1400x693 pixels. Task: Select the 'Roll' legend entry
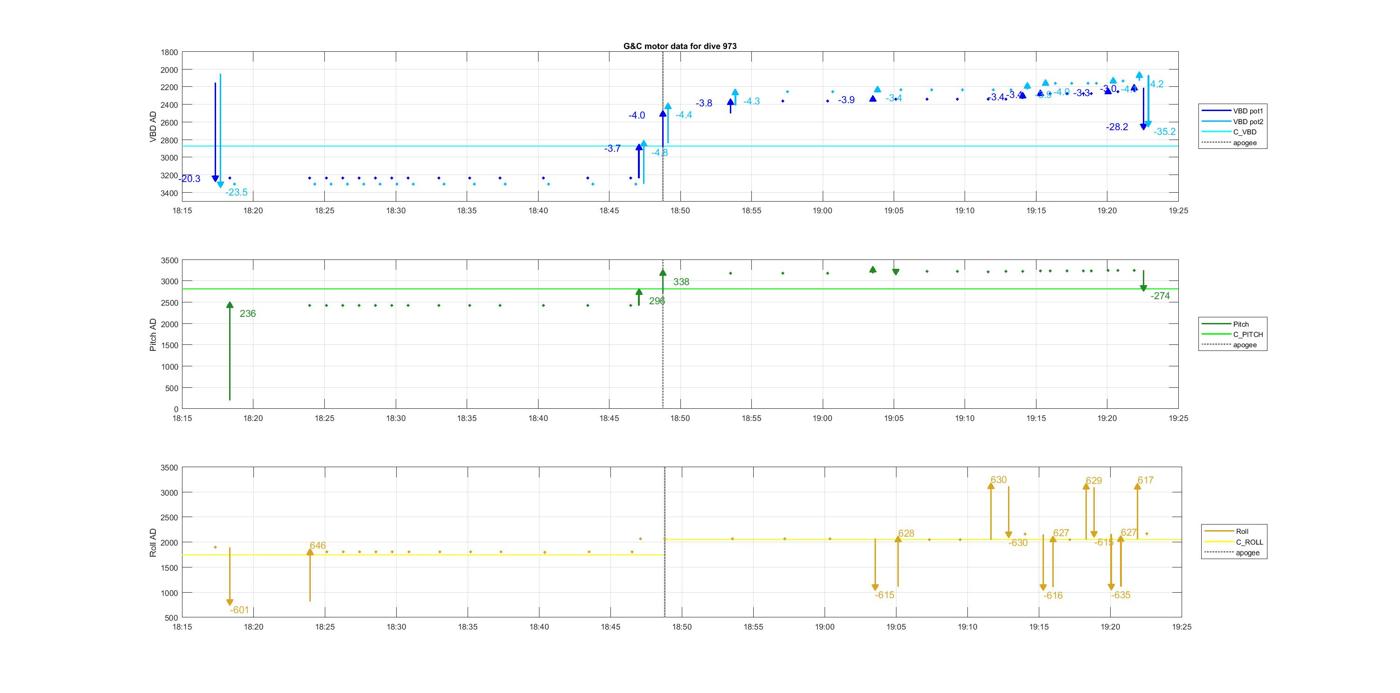(x=1232, y=532)
